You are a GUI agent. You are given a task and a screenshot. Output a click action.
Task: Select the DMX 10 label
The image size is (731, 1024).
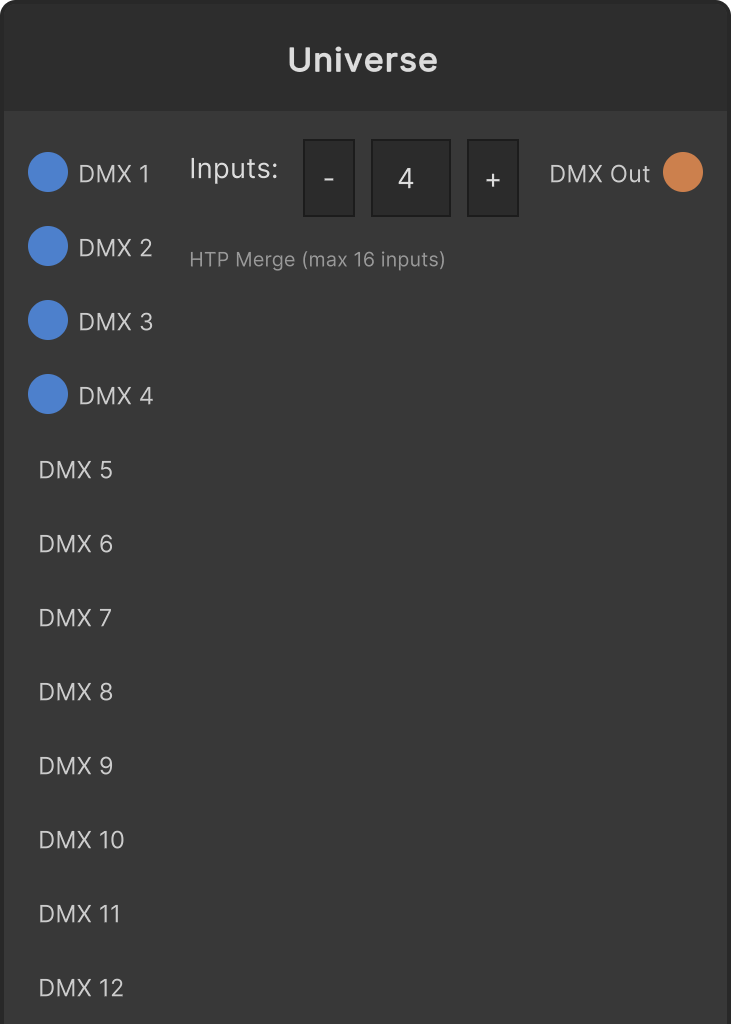81,839
